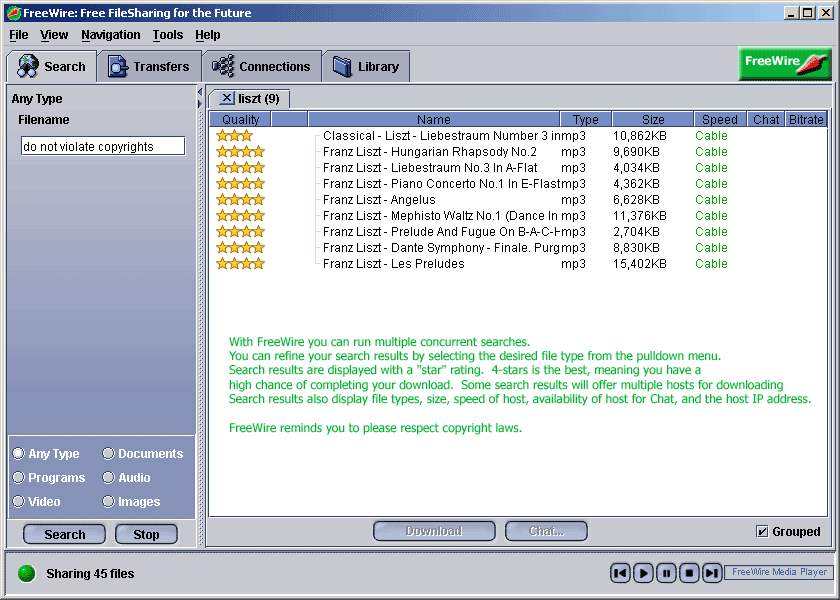Select the liszt (9) results tab
Screen dimensions: 840x600
[x=250, y=99]
